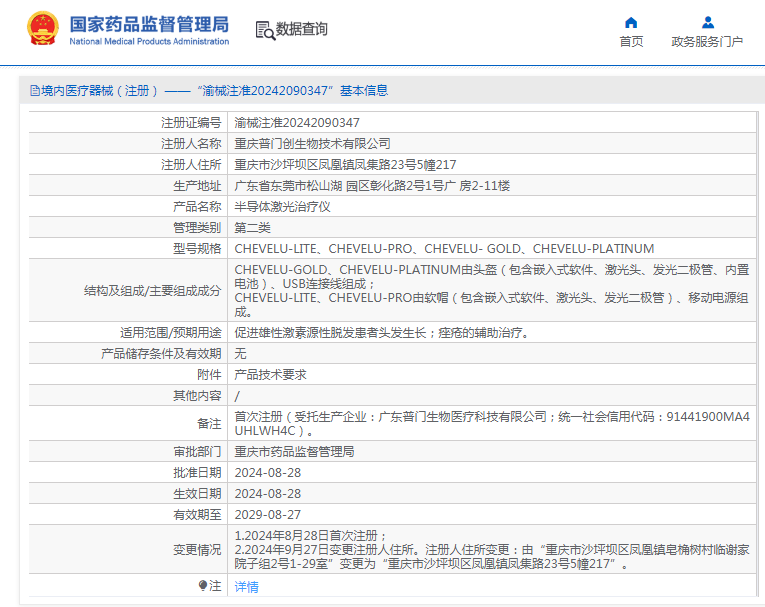Click the expiry date 2029-08-27

[267, 514]
